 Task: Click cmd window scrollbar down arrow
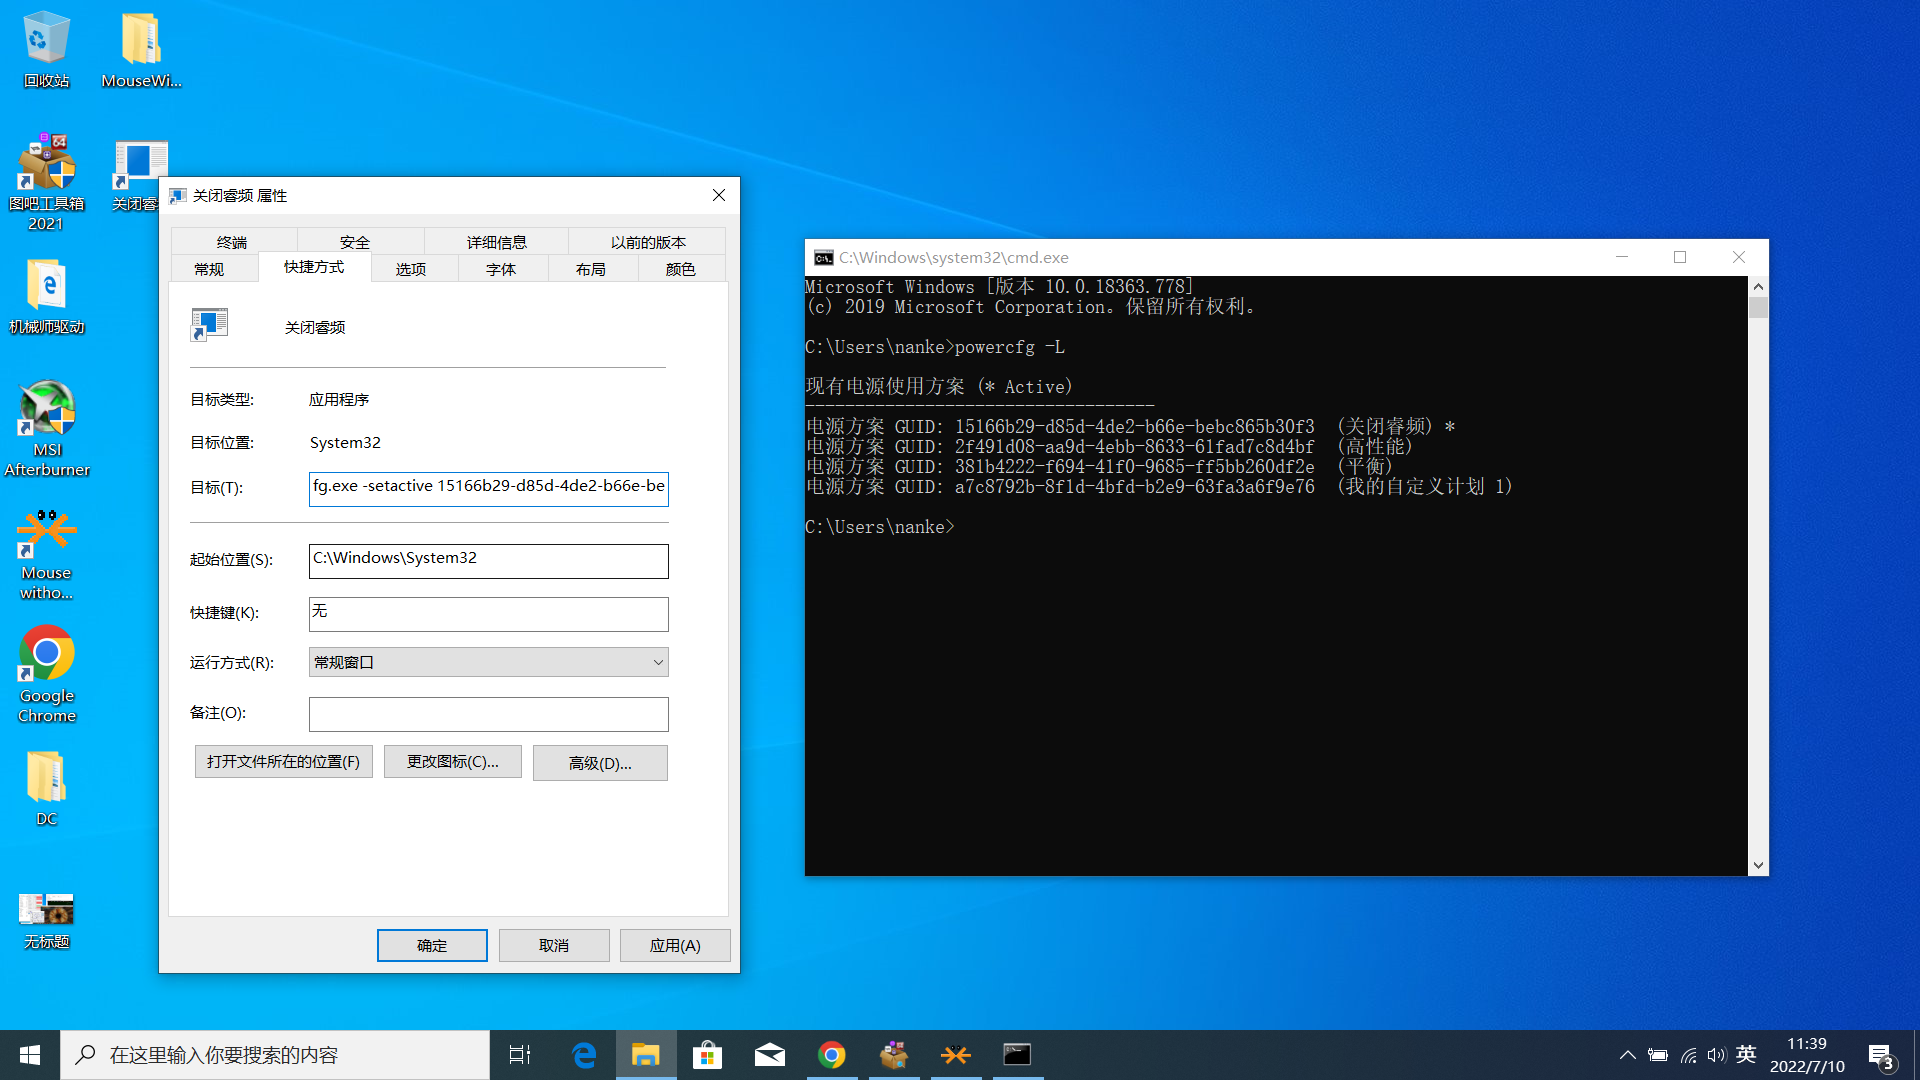pos(1758,866)
